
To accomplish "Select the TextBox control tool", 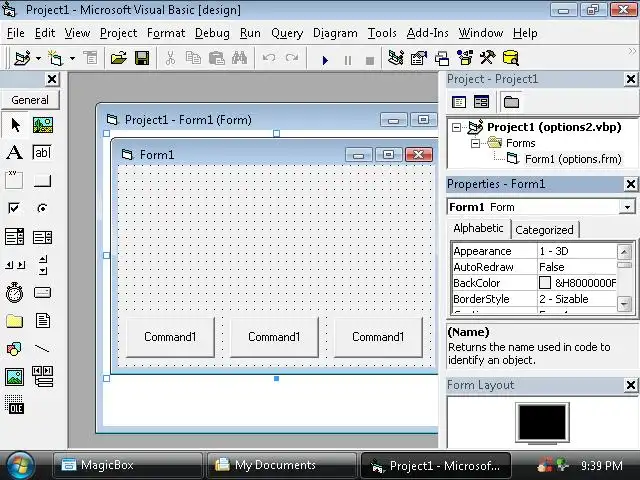I will pos(42,153).
